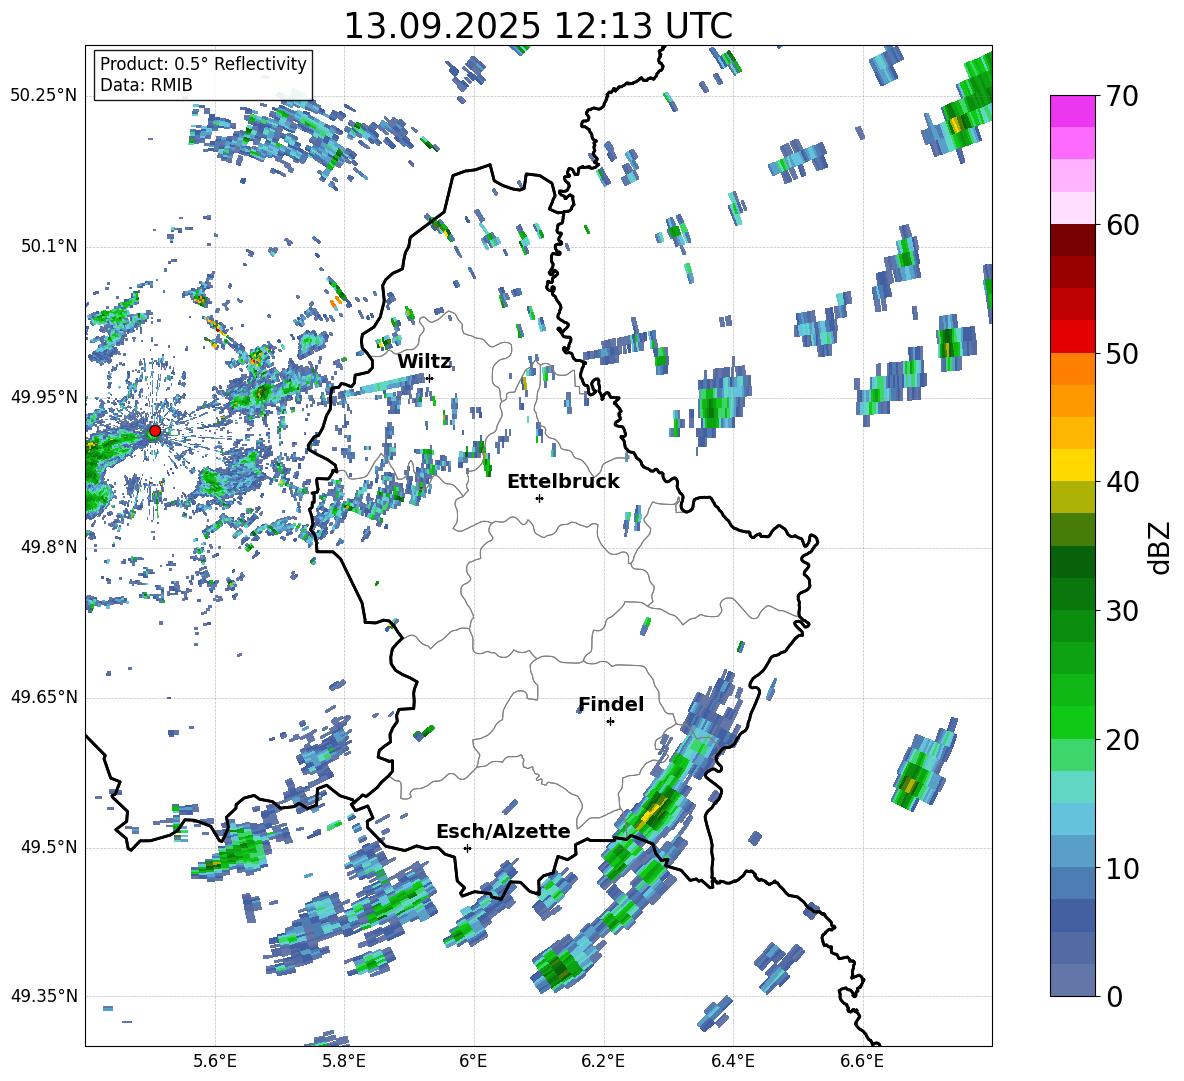Click the 30 colorbar tick label

(1121, 611)
